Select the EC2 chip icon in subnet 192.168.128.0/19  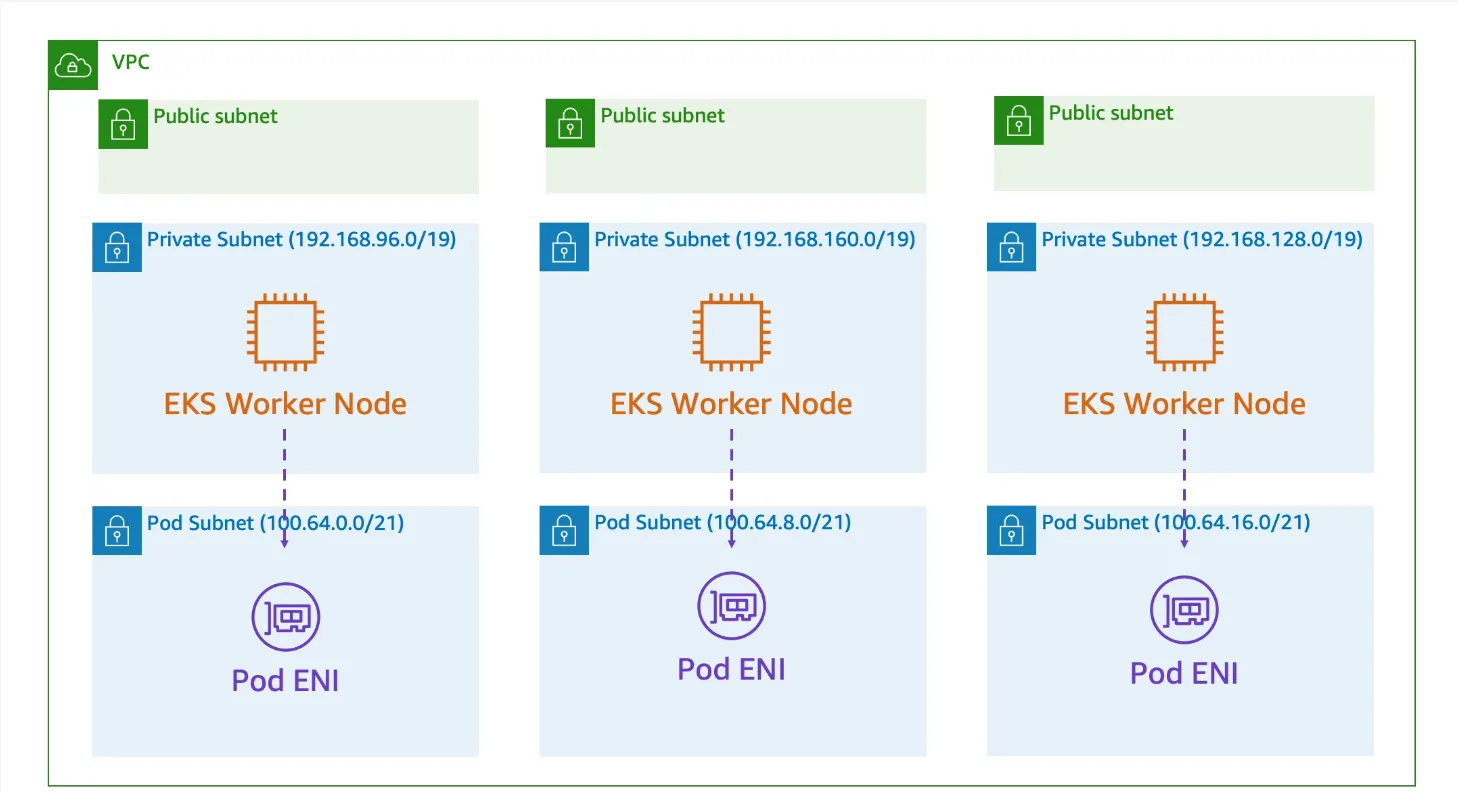click(x=1184, y=332)
